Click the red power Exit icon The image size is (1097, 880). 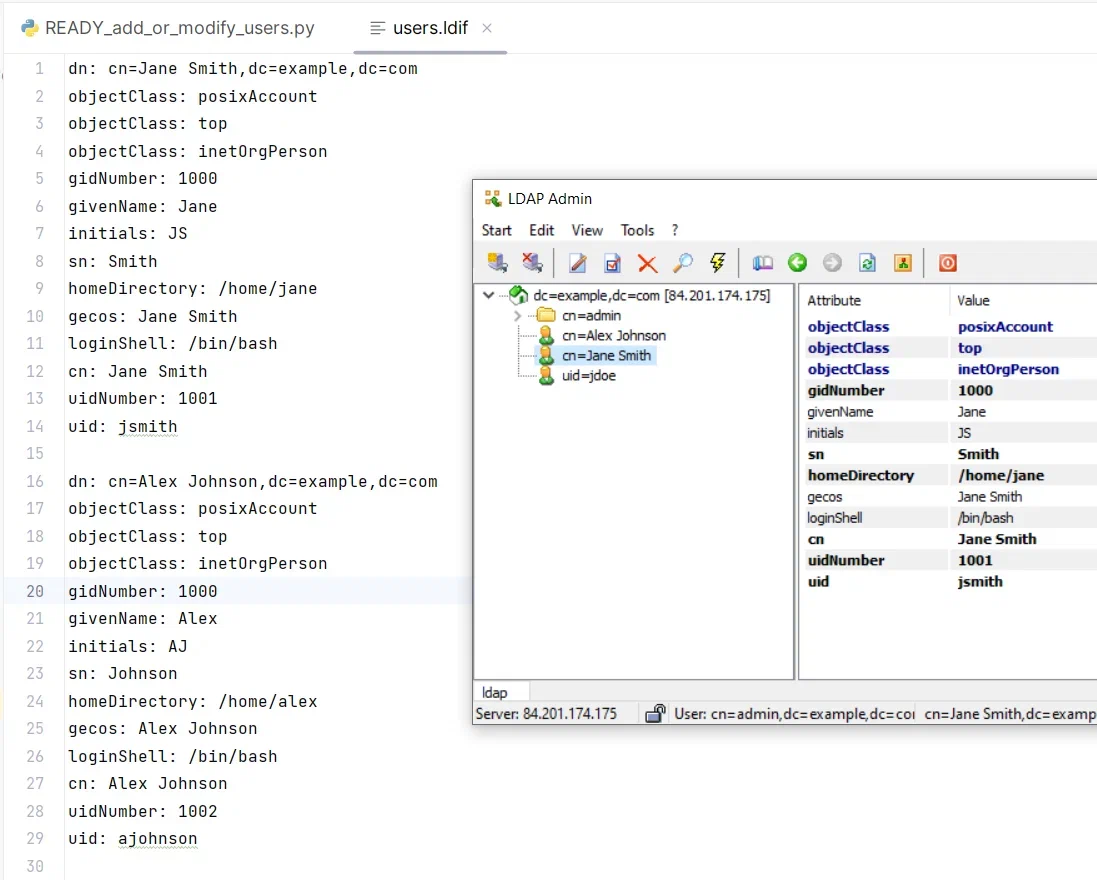tap(948, 263)
